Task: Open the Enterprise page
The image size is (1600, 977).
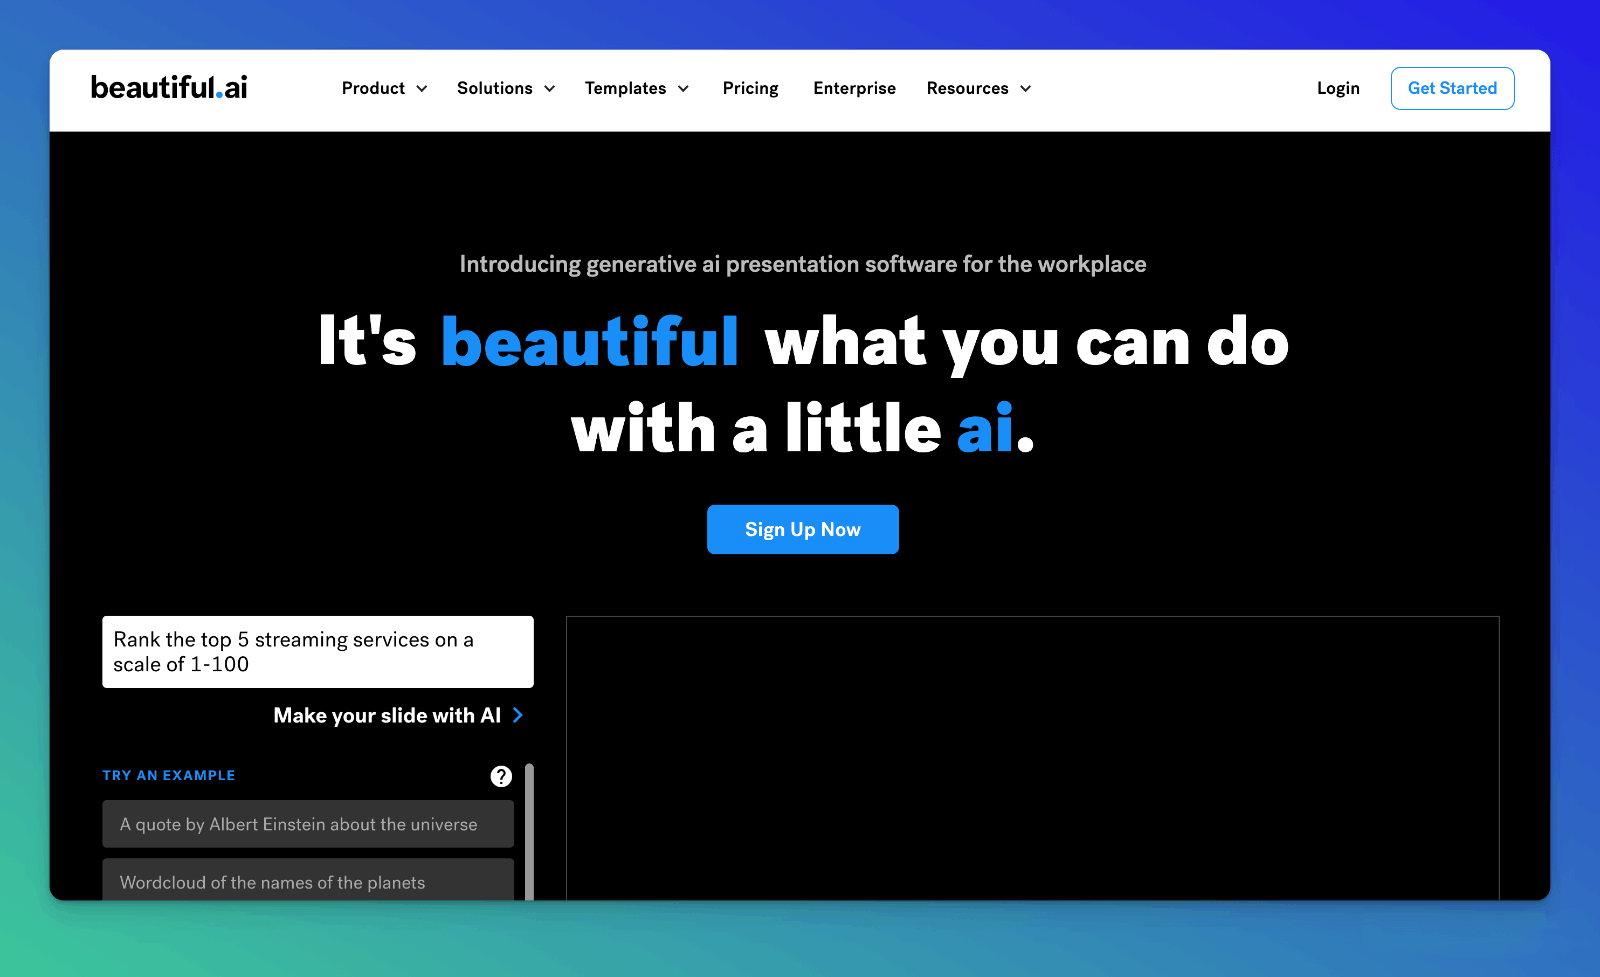Action: click(855, 88)
